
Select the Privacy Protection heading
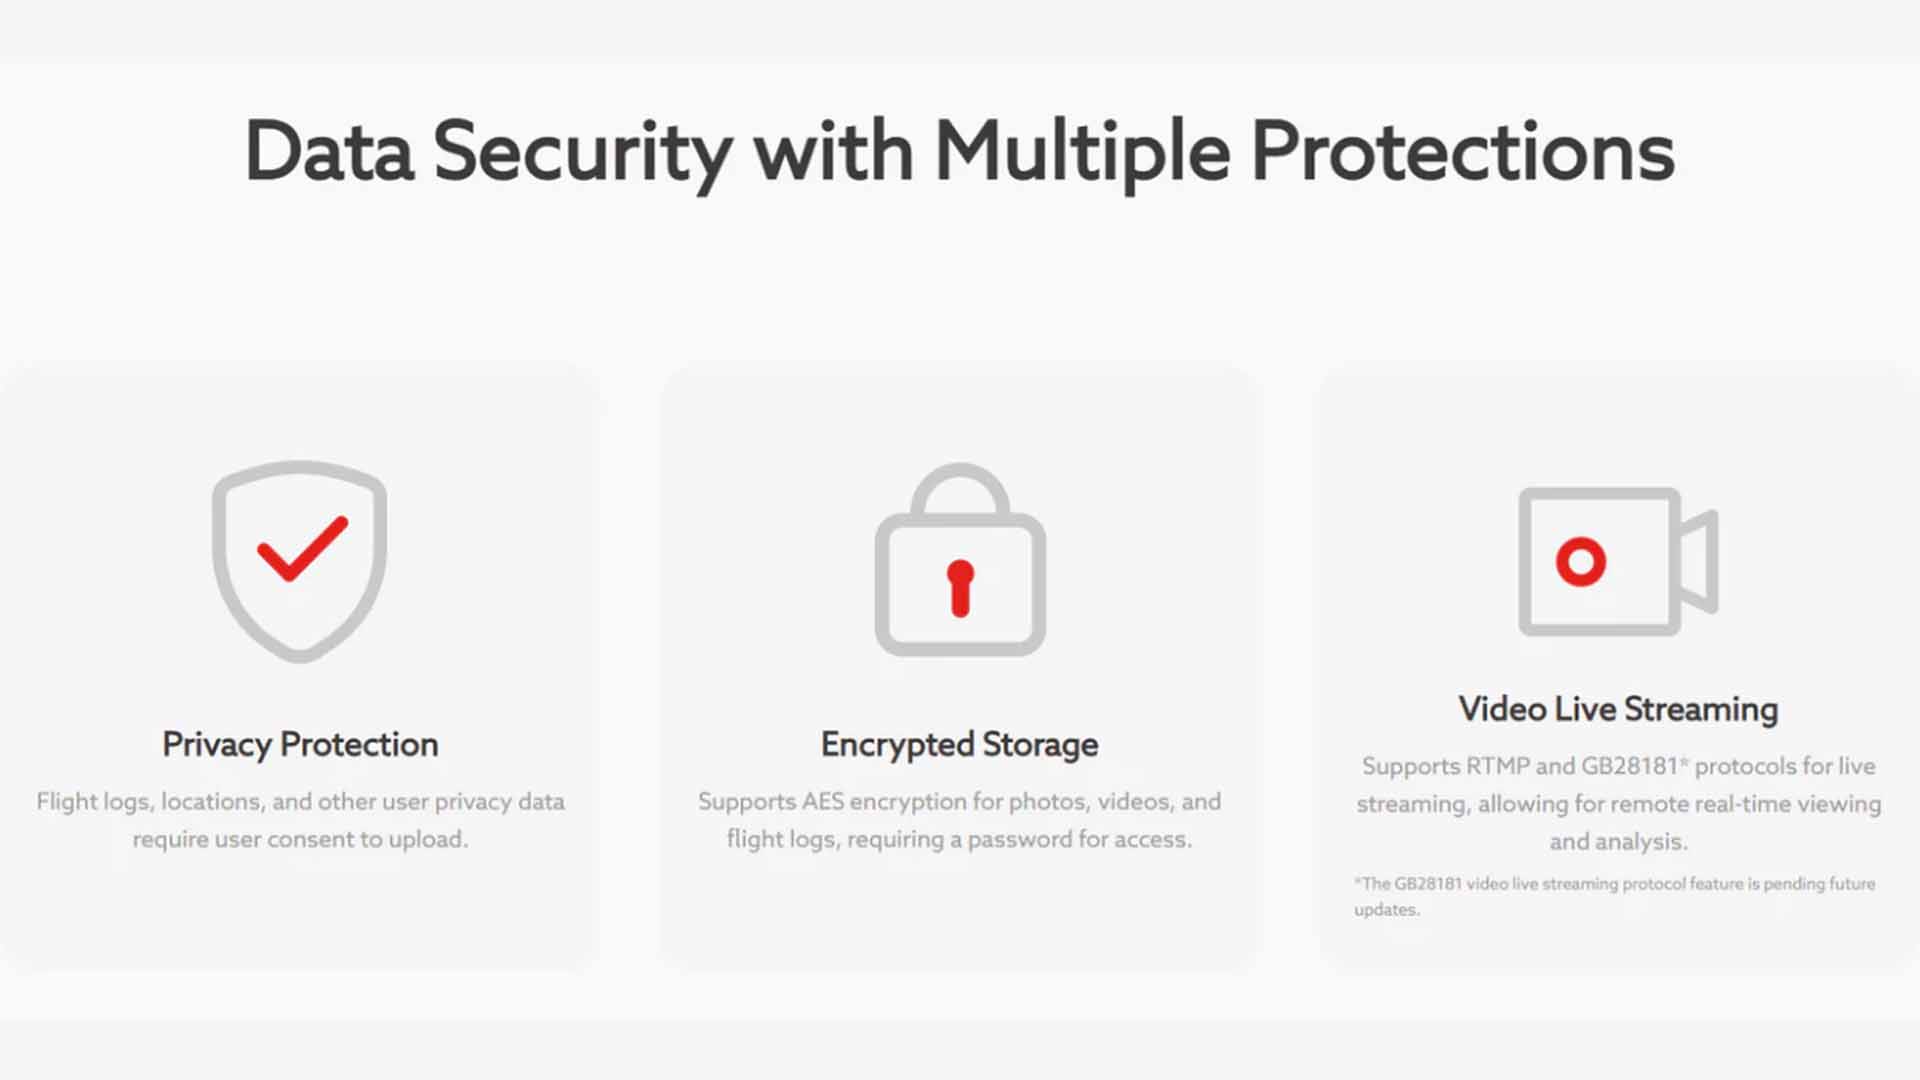(x=300, y=745)
